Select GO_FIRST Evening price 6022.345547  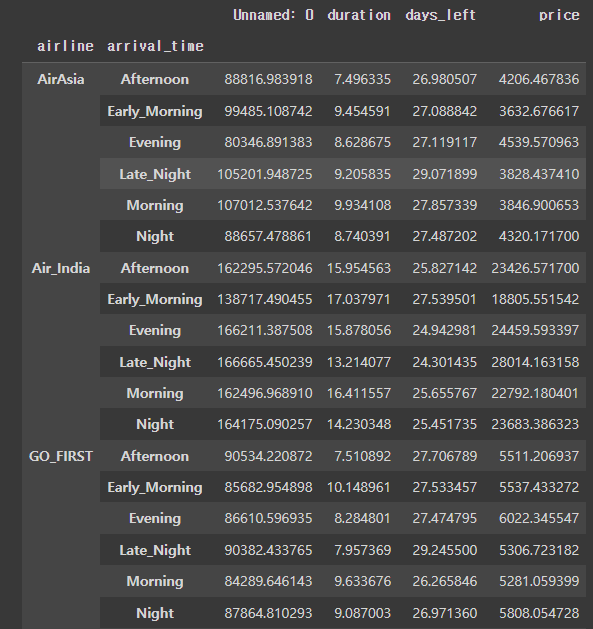click(539, 518)
